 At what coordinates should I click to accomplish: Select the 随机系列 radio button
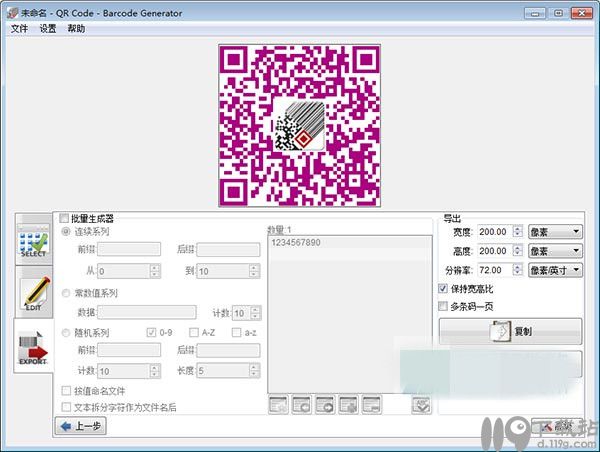coord(66,333)
